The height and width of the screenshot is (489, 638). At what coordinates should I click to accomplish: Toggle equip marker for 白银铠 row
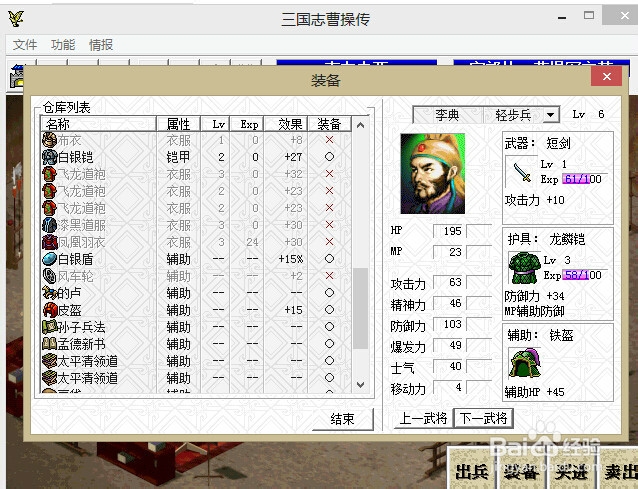click(x=329, y=157)
